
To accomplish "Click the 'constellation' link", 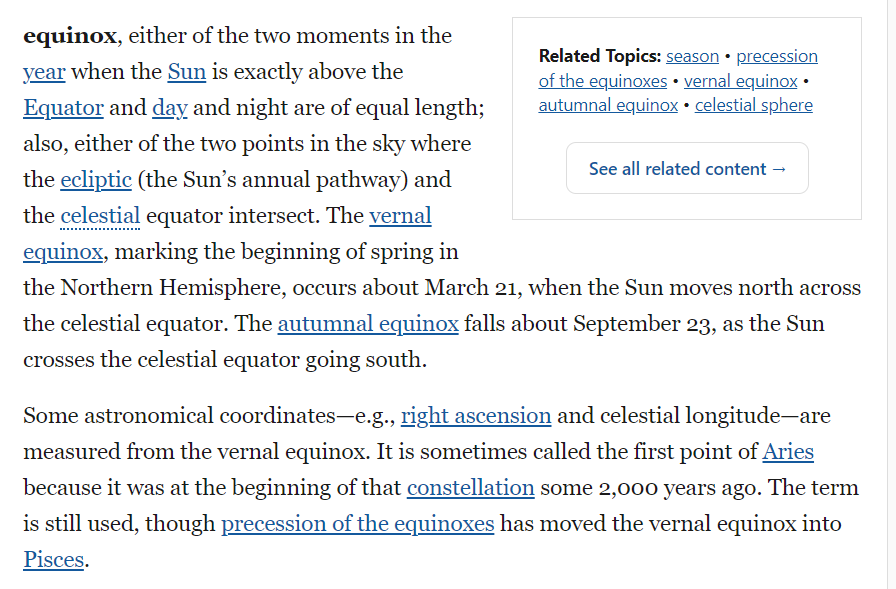I will tap(470, 488).
